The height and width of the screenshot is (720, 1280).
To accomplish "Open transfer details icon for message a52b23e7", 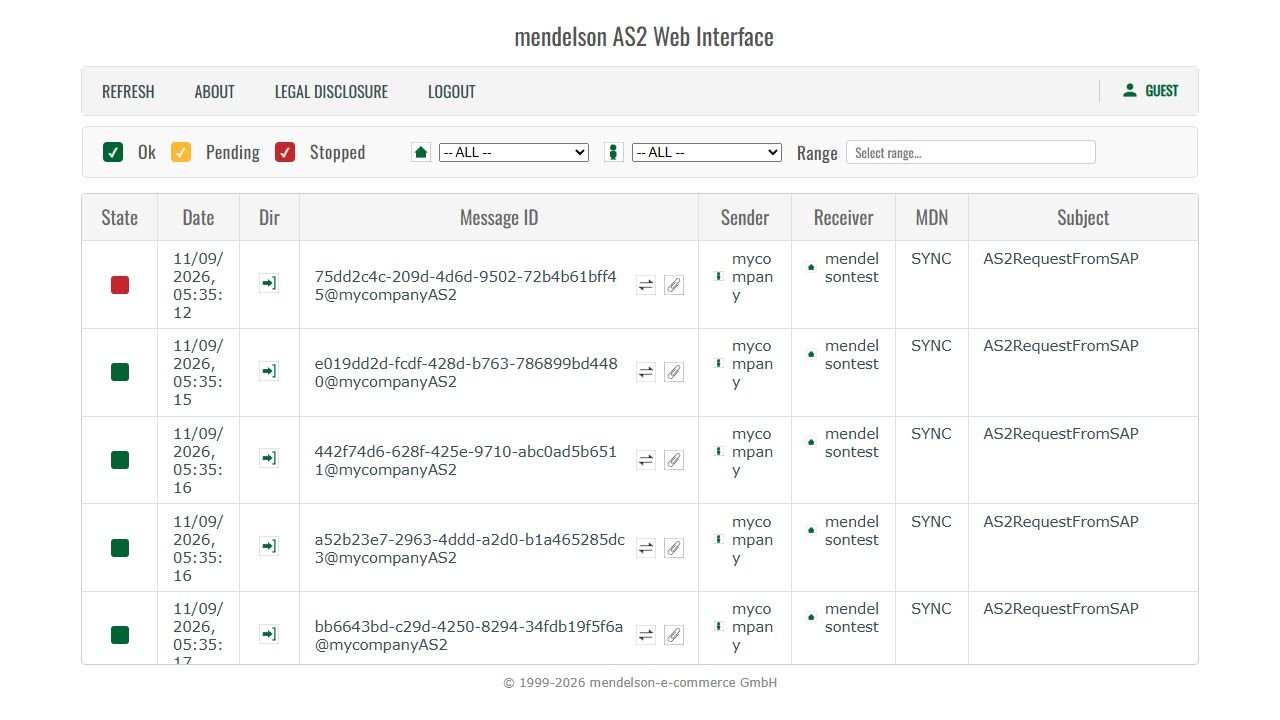I will click(x=646, y=548).
